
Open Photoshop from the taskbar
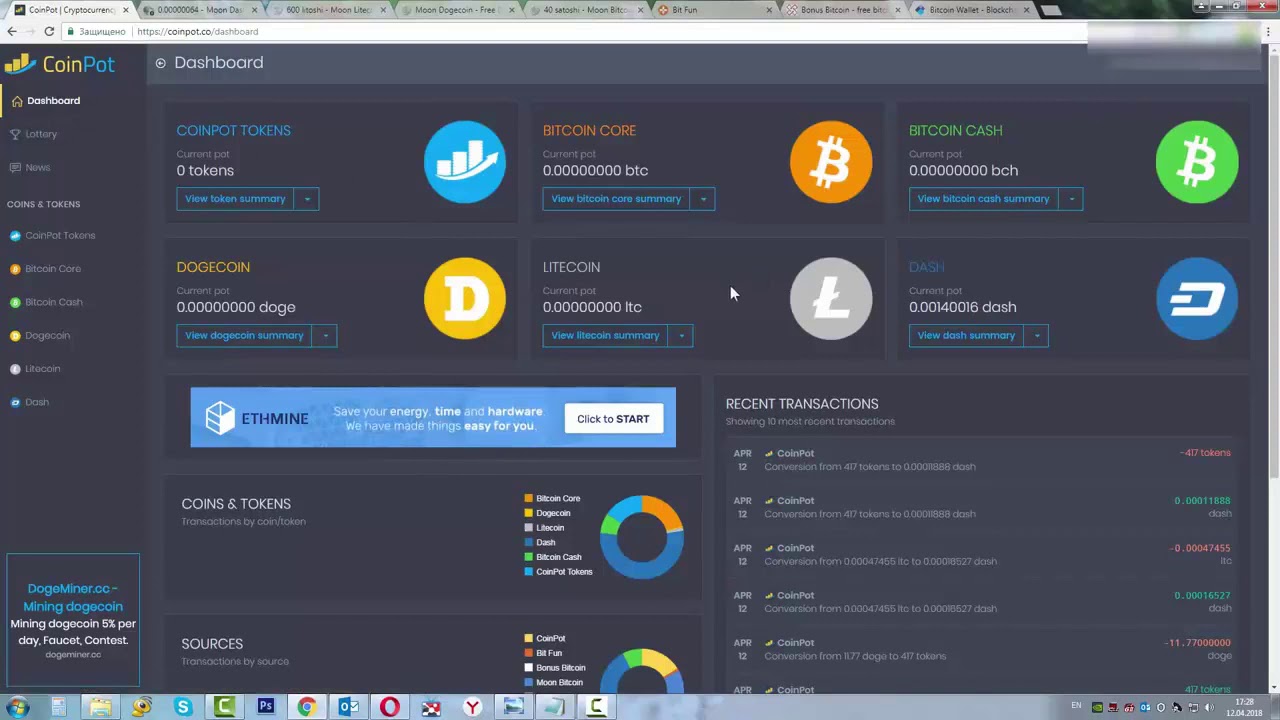click(x=266, y=707)
